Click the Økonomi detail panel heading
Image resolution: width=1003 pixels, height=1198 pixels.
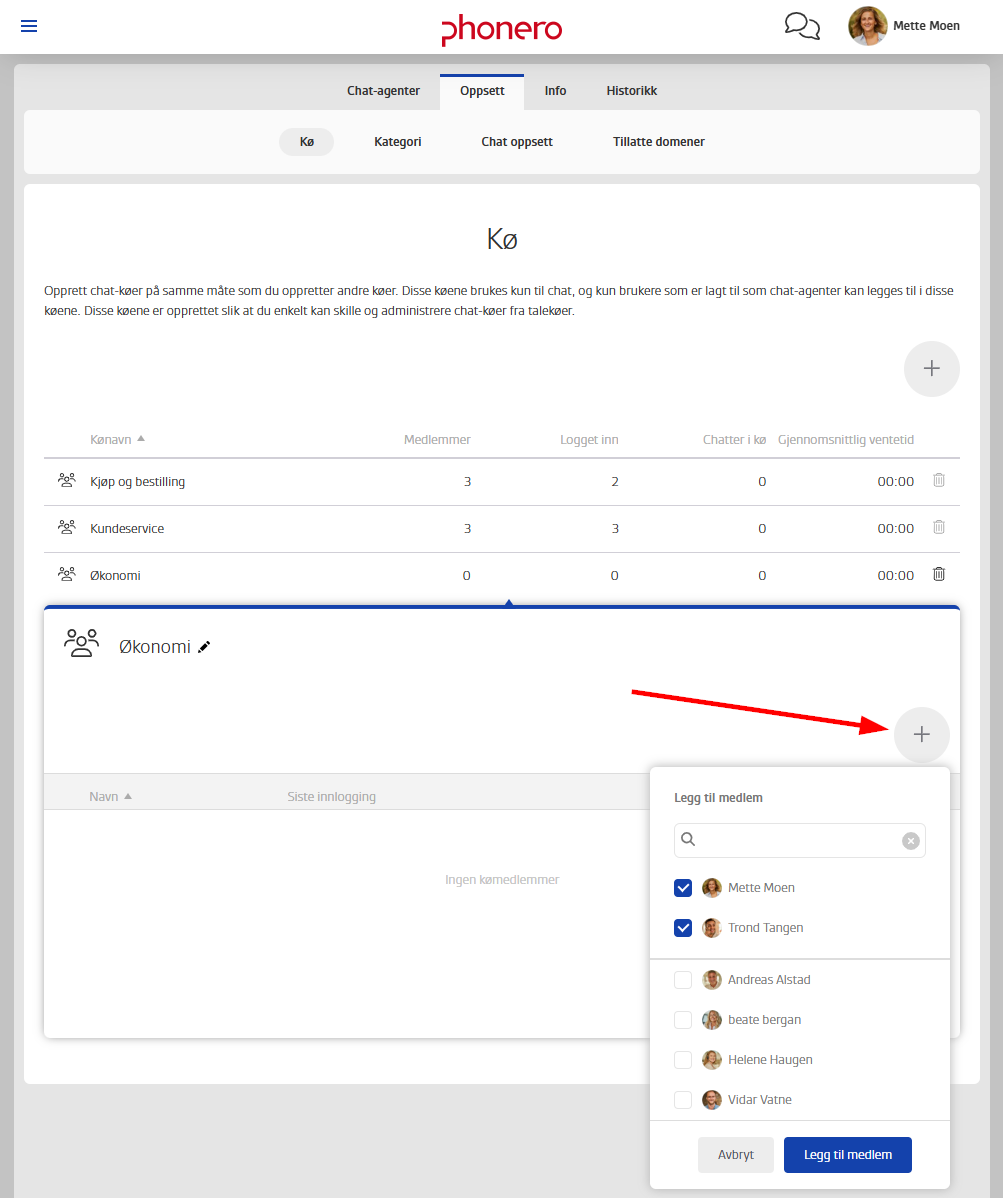pyautogui.click(x=154, y=646)
